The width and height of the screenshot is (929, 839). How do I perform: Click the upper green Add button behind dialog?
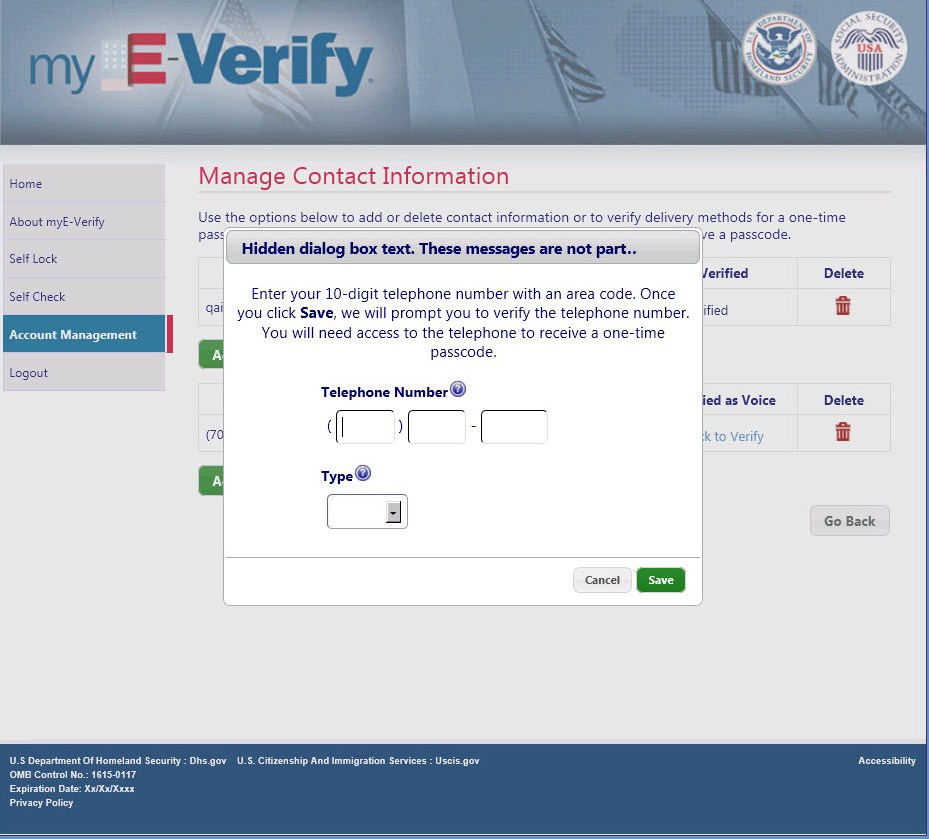(212, 354)
